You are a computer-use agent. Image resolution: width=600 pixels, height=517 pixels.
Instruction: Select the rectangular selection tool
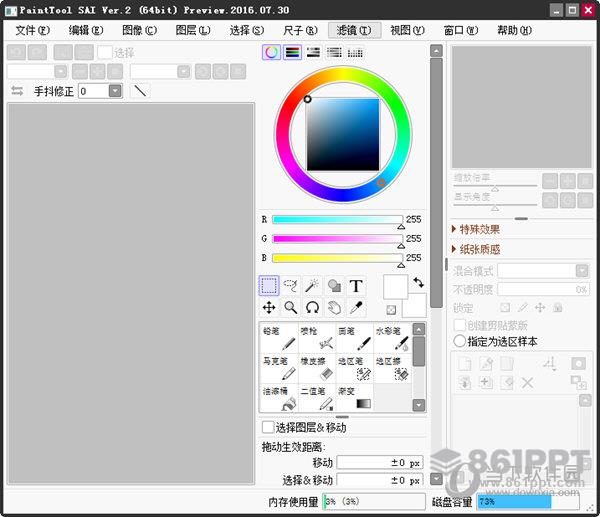tap(269, 285)
